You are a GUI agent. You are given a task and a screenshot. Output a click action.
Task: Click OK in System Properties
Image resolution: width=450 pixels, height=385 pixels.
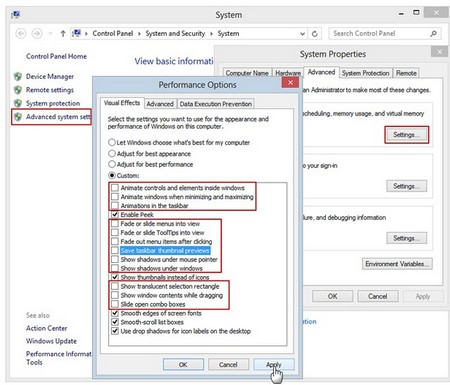pyautogui.click(x=332, y=296)
